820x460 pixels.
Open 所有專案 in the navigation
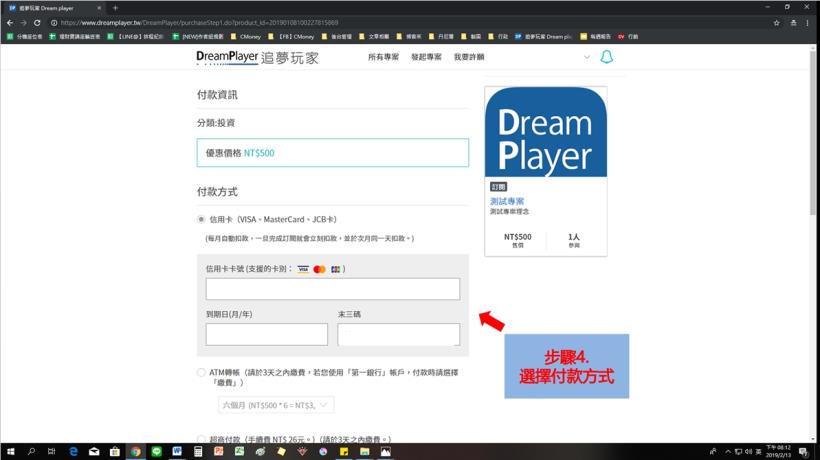383,57
